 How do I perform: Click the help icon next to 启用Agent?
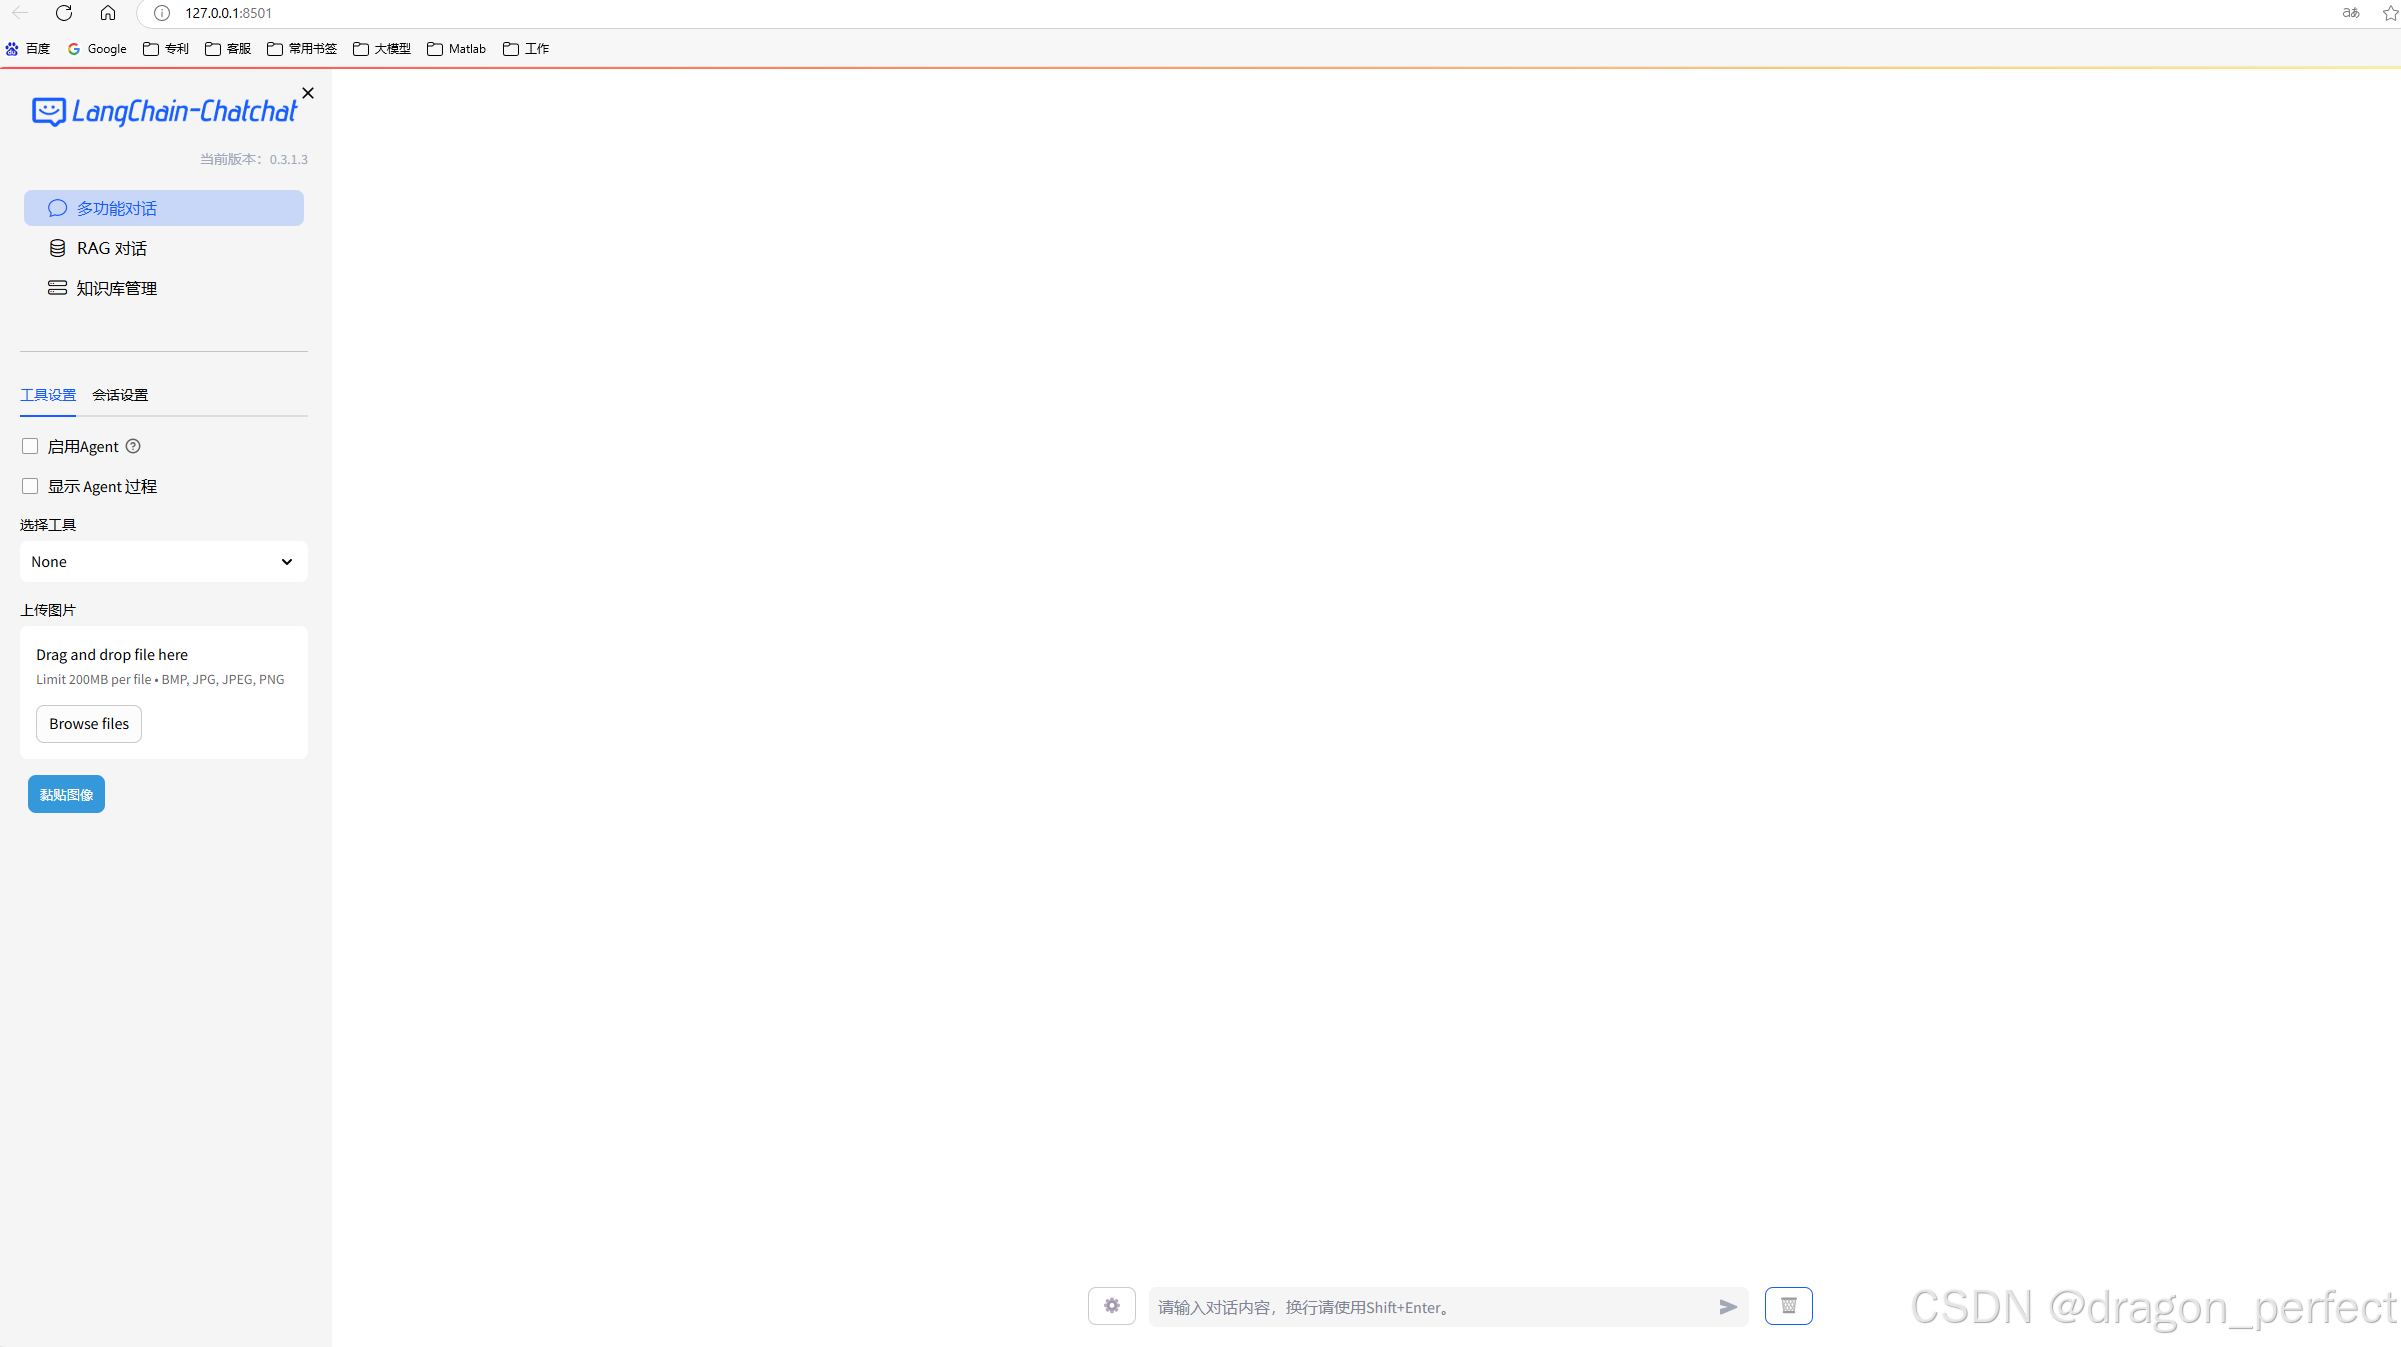(x=133, y=446)
